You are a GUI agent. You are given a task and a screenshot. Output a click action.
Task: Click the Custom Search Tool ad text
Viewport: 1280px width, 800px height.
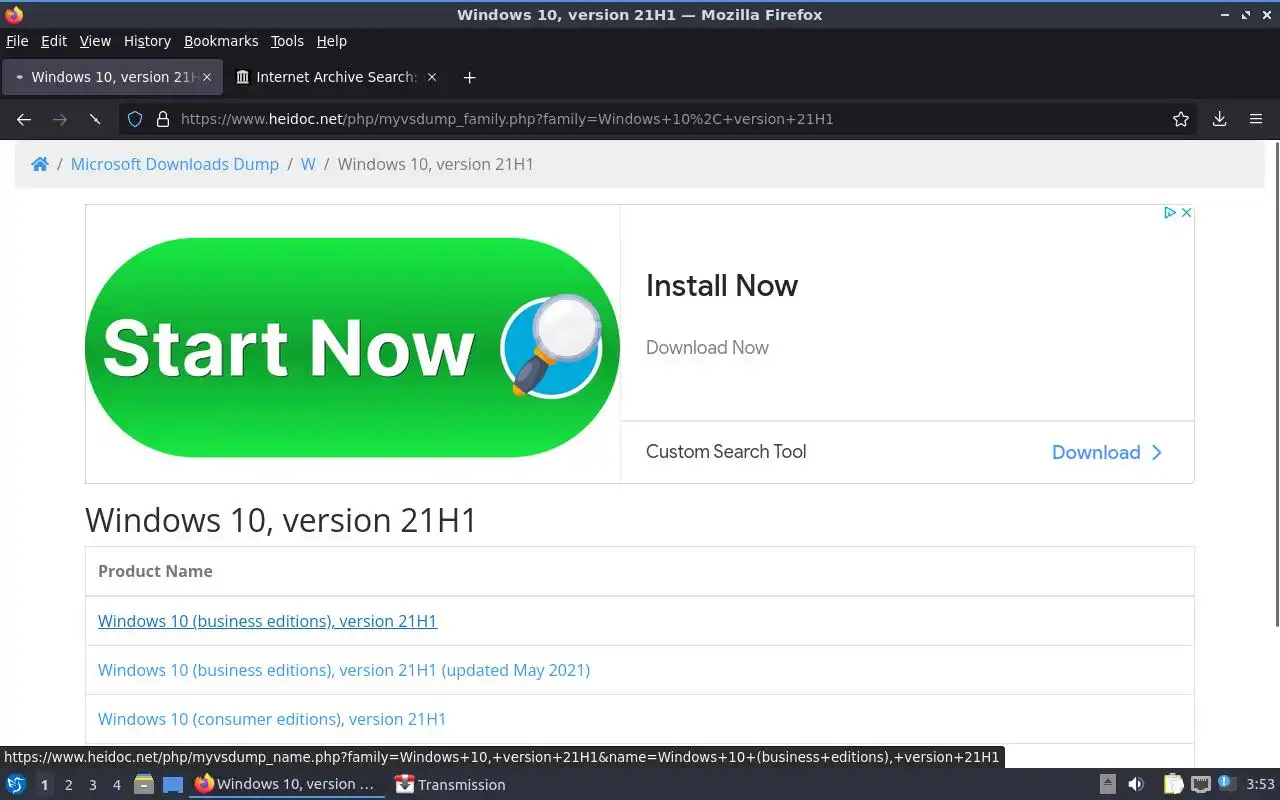726,452
